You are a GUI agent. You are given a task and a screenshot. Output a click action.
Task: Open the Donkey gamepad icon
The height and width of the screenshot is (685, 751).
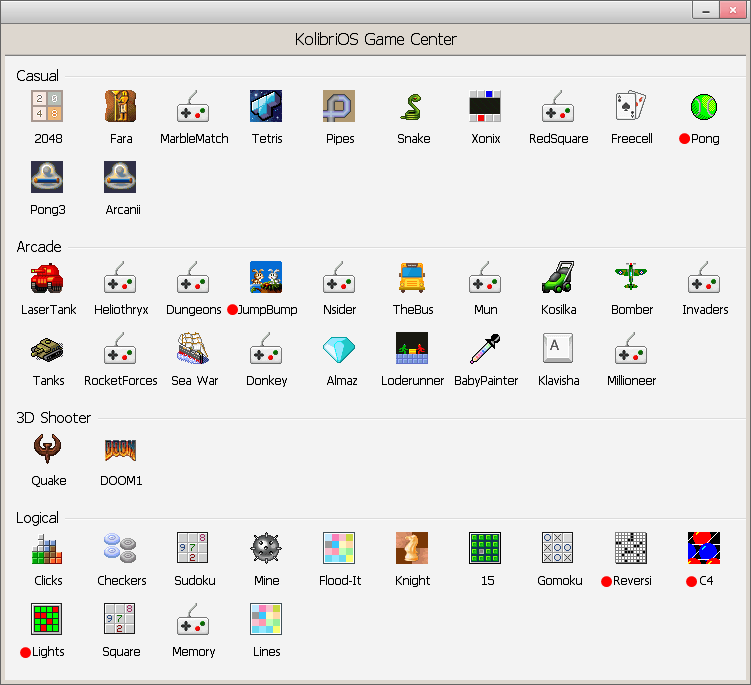click(x=266, y=348)
